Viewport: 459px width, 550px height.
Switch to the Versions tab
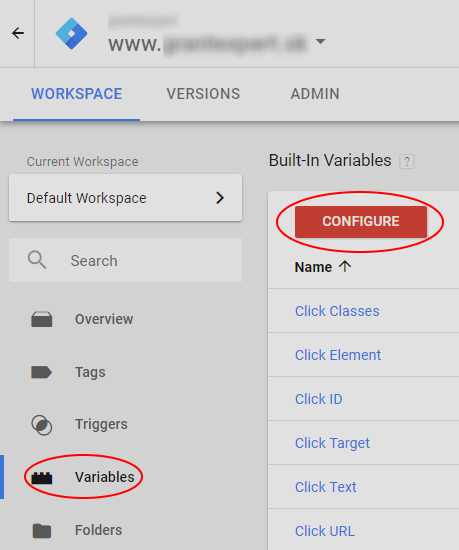[x=203, y=94]
